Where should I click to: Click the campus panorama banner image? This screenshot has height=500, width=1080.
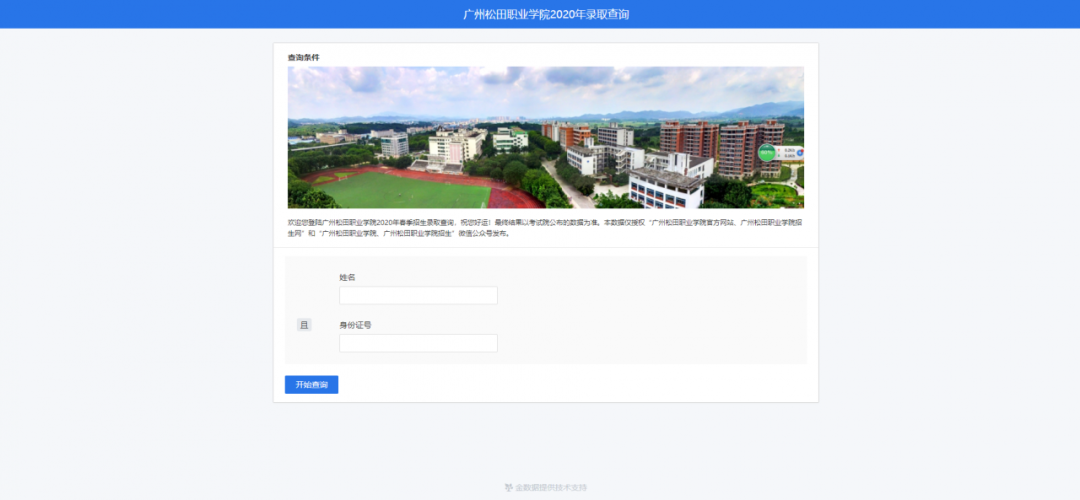coord(546,137)
